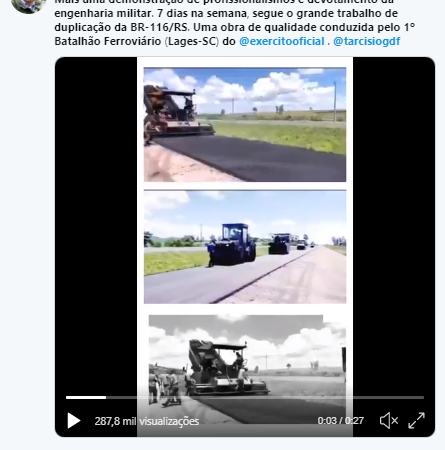This screenshot has height=450, width=445.
Task: Click the "Batalhão Ferroviário (Lages-SC)" text
Action: (x=137, y=41)
